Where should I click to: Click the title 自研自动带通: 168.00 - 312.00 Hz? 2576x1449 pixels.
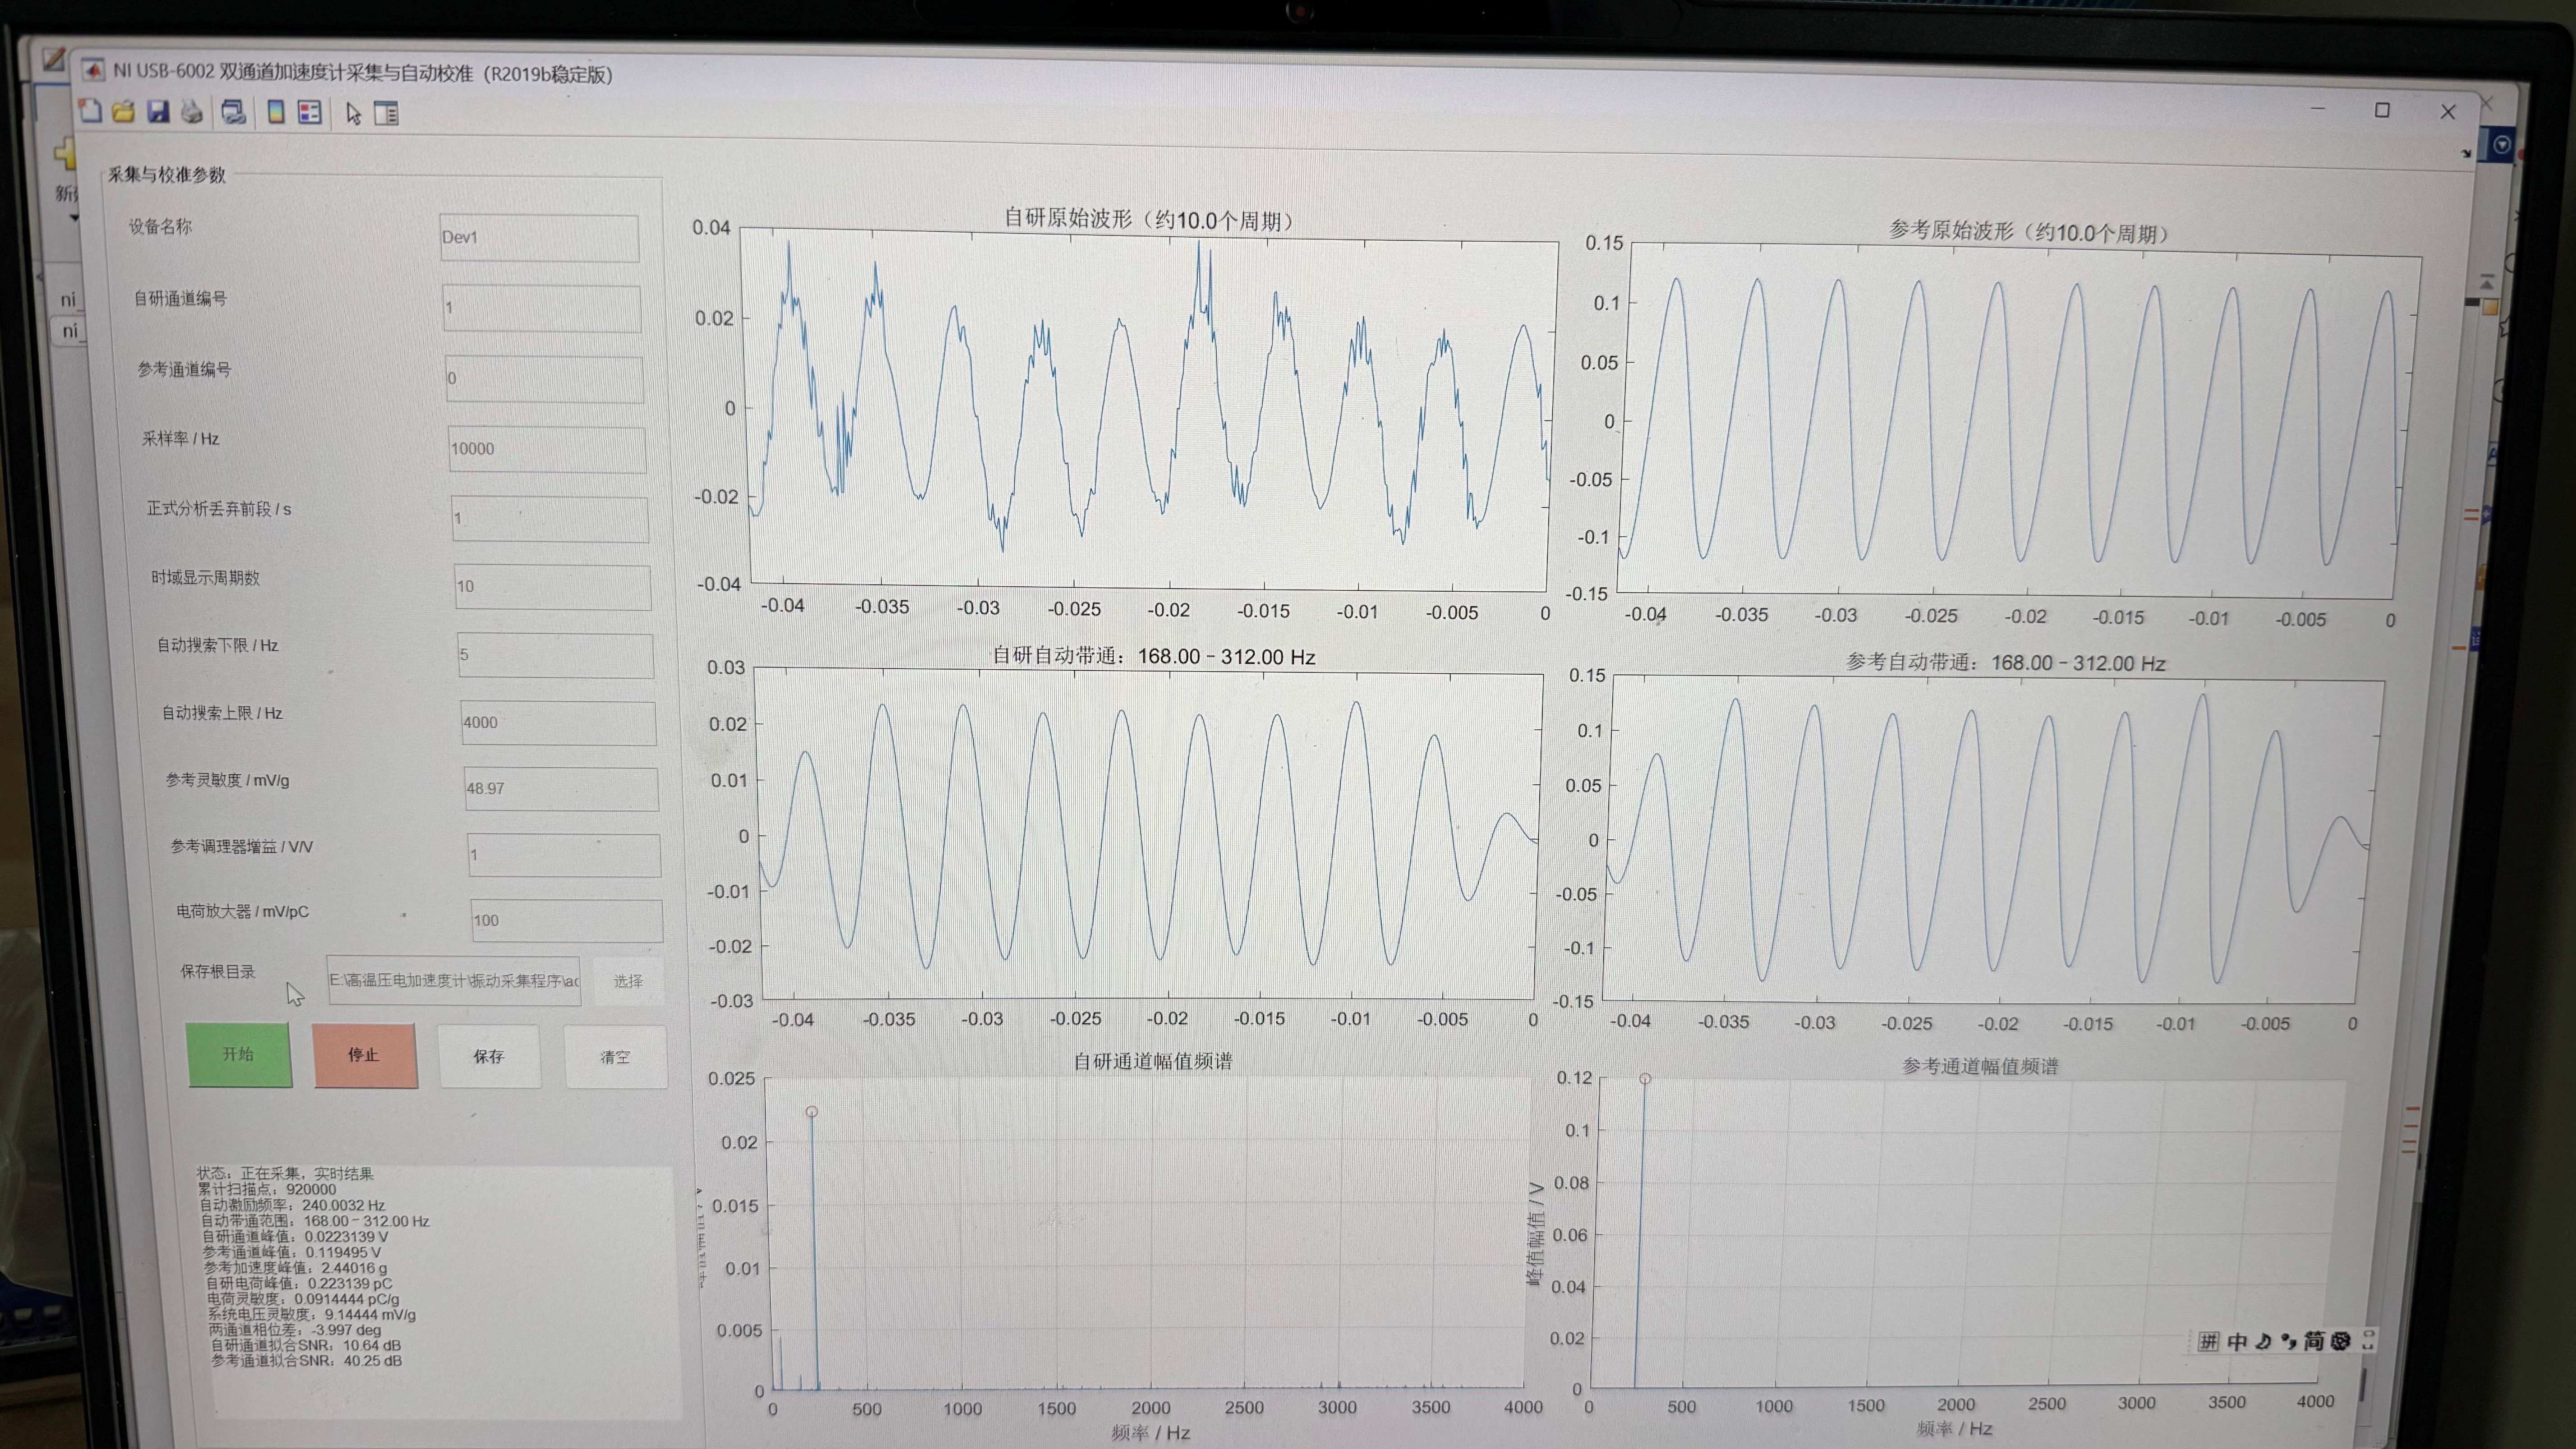(x=1153, y=656)
